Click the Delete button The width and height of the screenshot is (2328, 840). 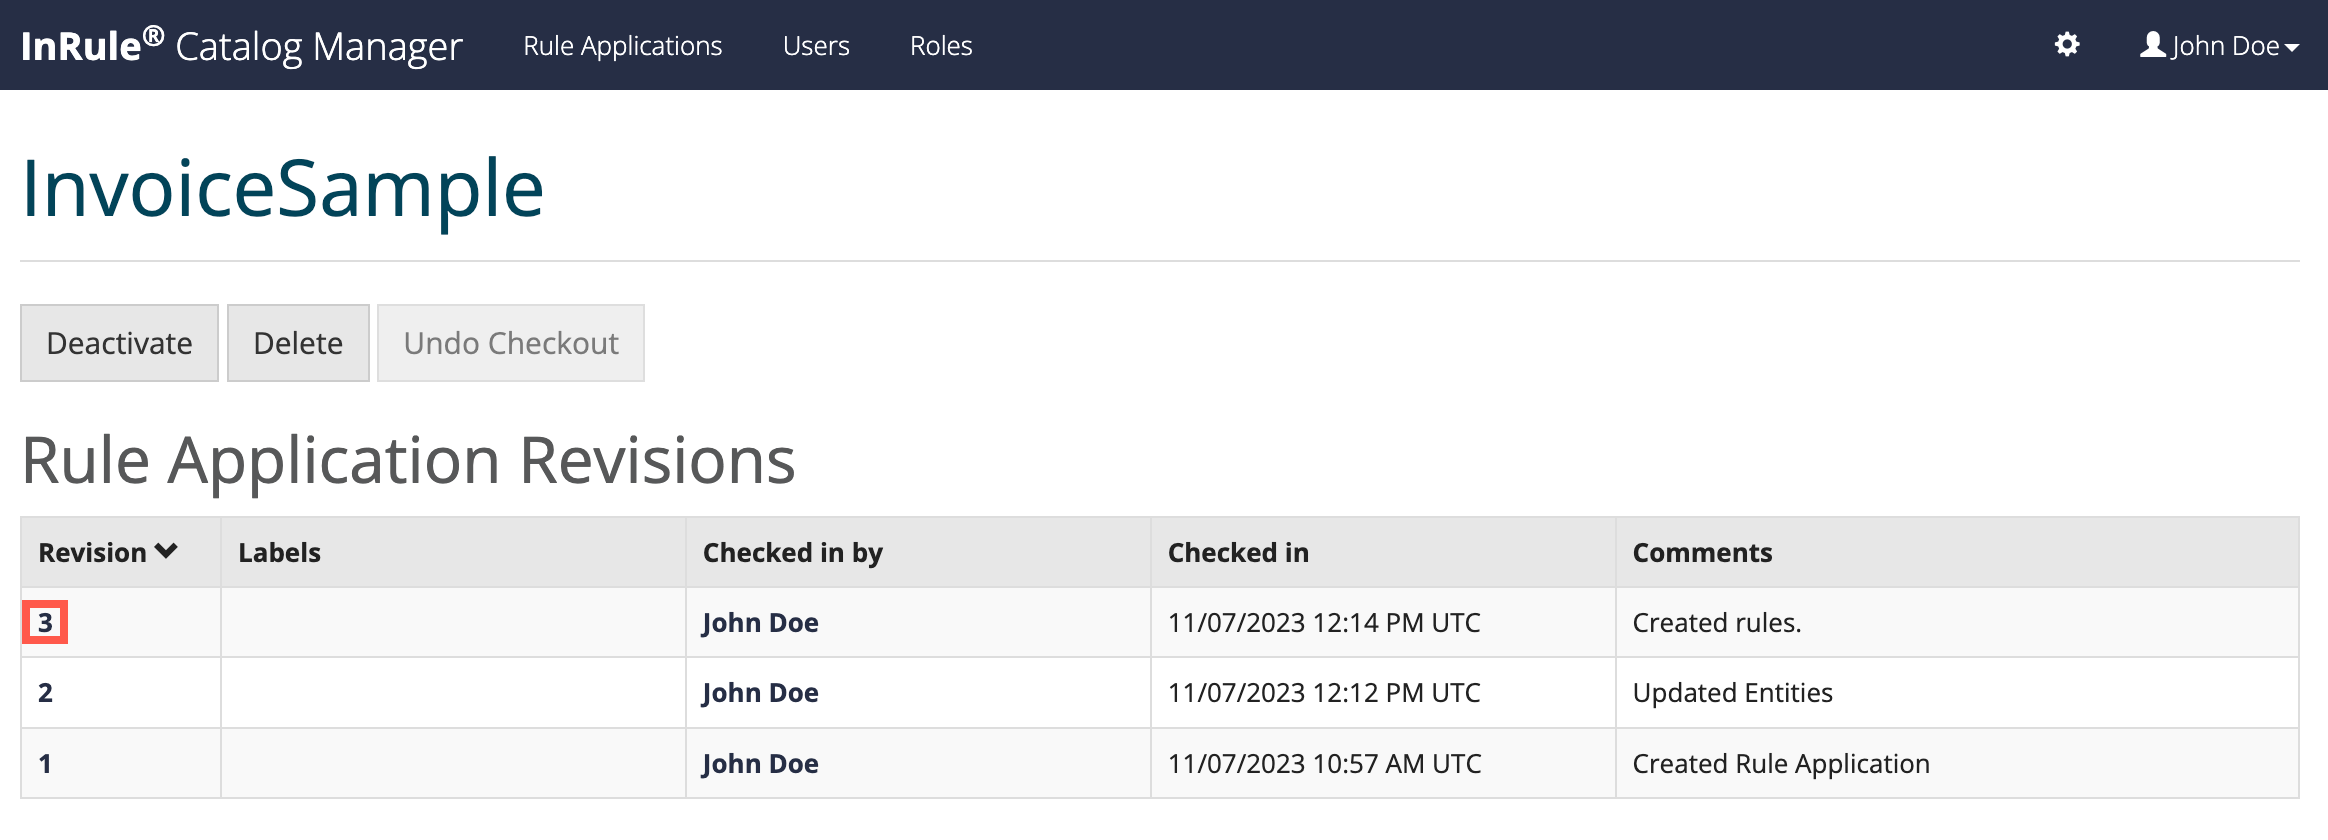point(298,343)
